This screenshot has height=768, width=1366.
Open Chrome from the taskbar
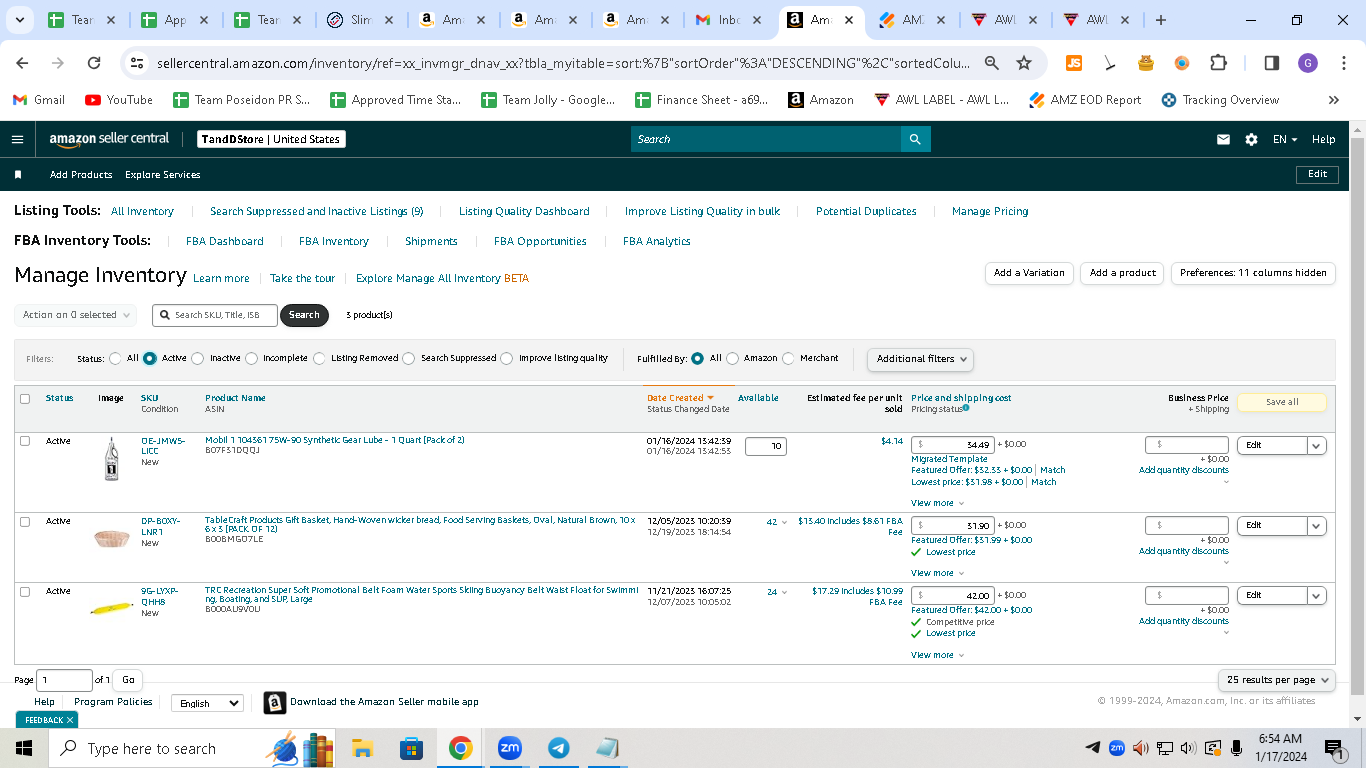[460, 748]
